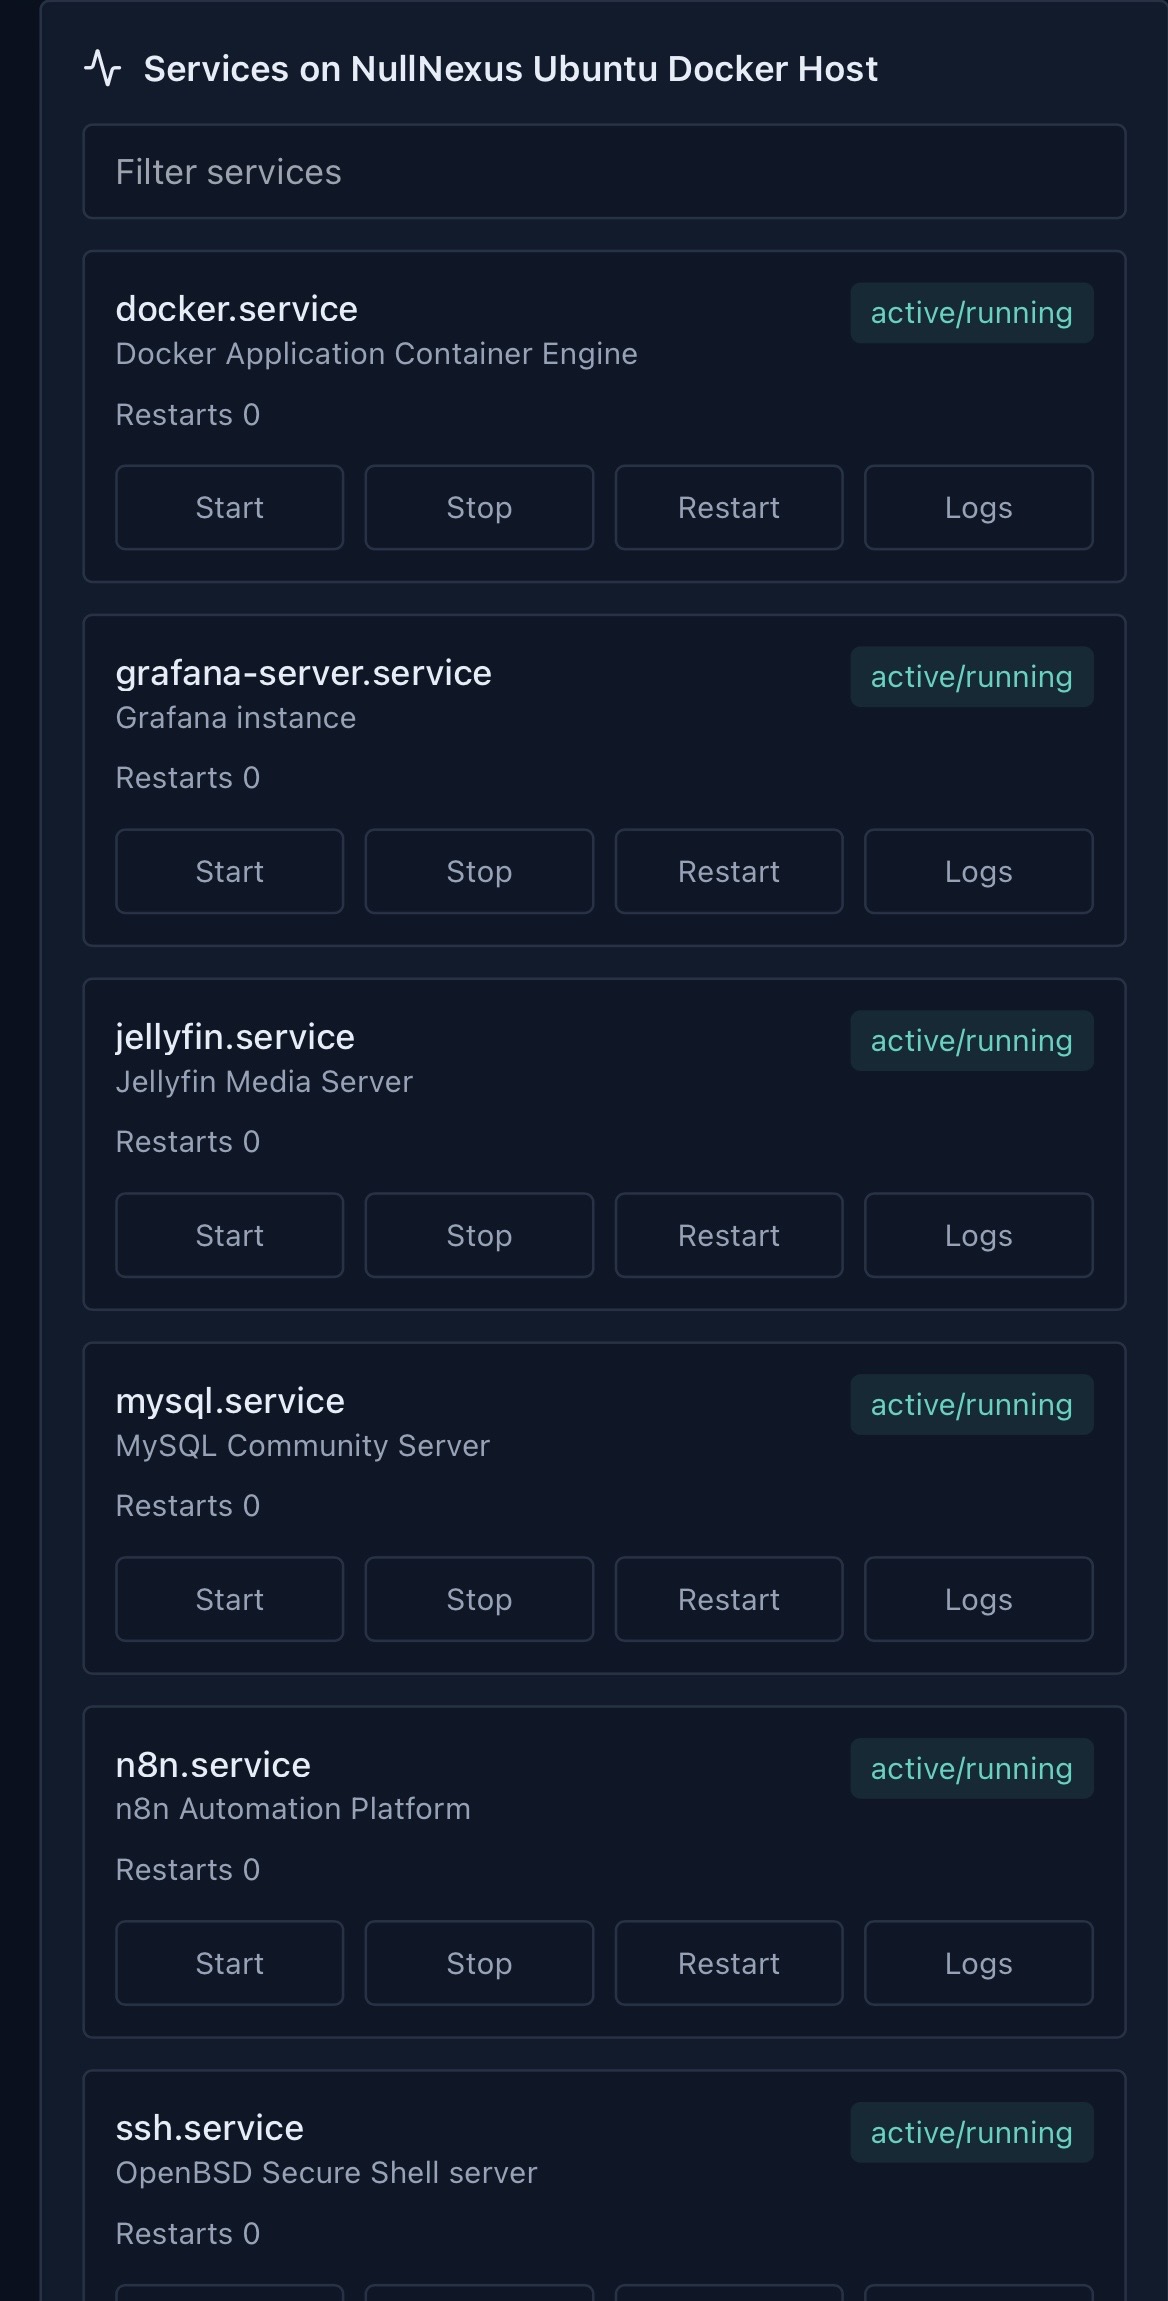Click 'n8n Automation Platform' description
Viewport: 1168px width, 2301px height.
(293, 1809)
